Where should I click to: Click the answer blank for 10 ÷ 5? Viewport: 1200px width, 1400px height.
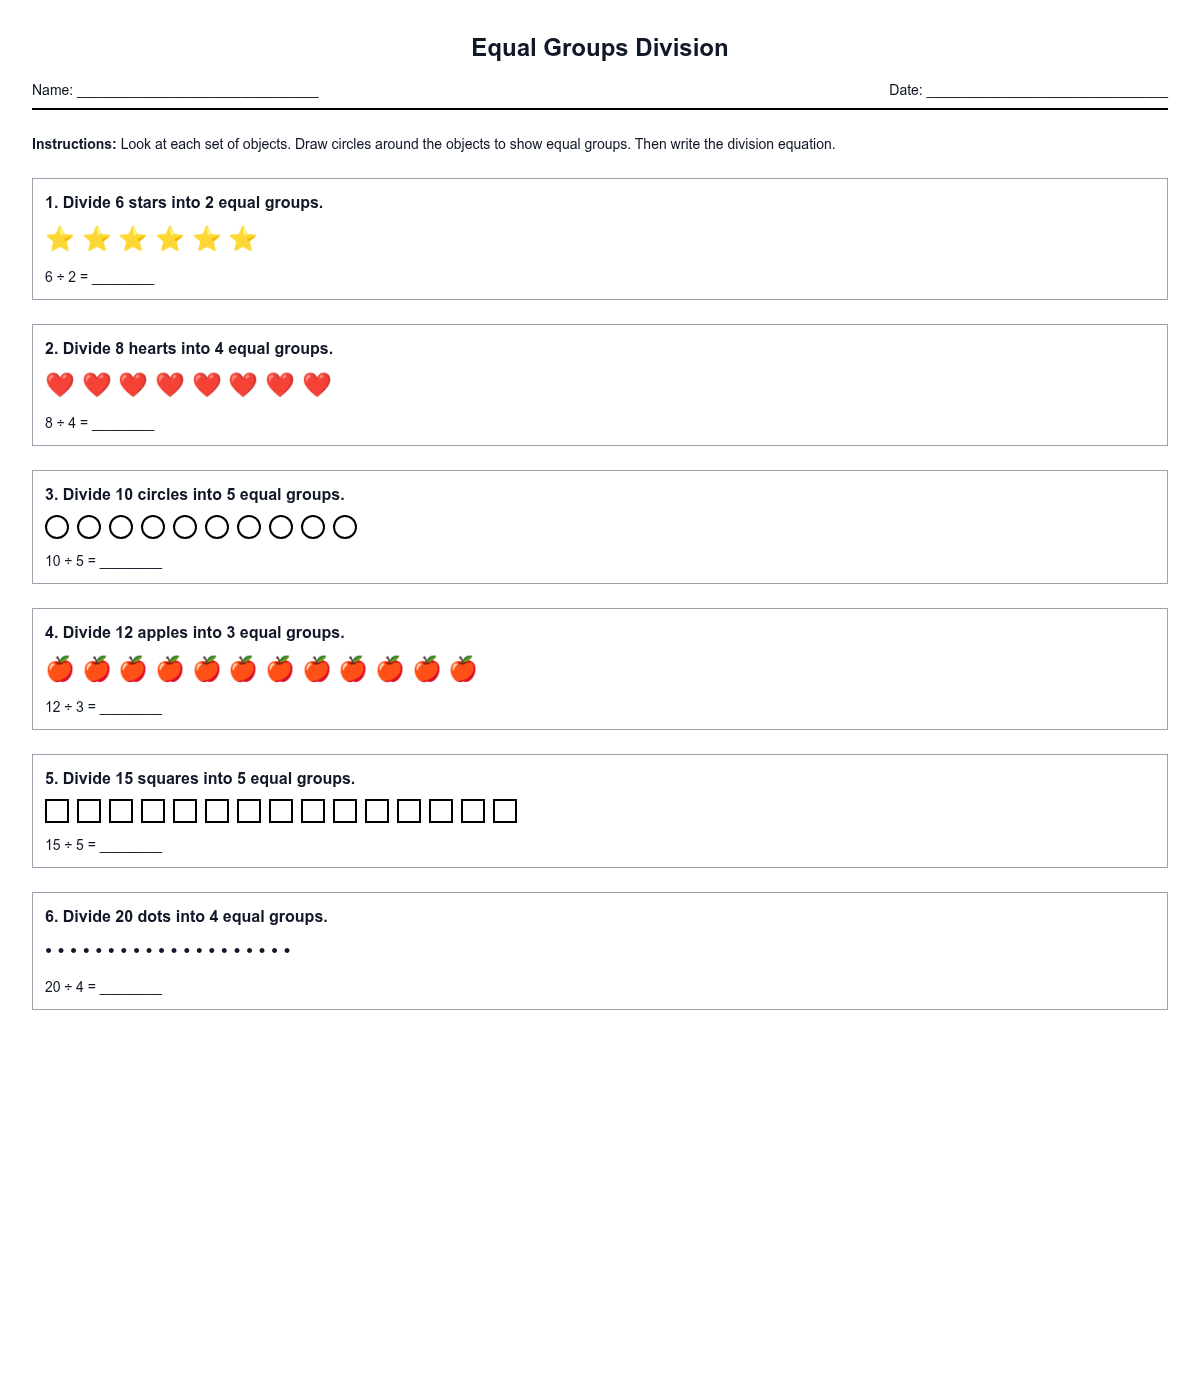131,561
